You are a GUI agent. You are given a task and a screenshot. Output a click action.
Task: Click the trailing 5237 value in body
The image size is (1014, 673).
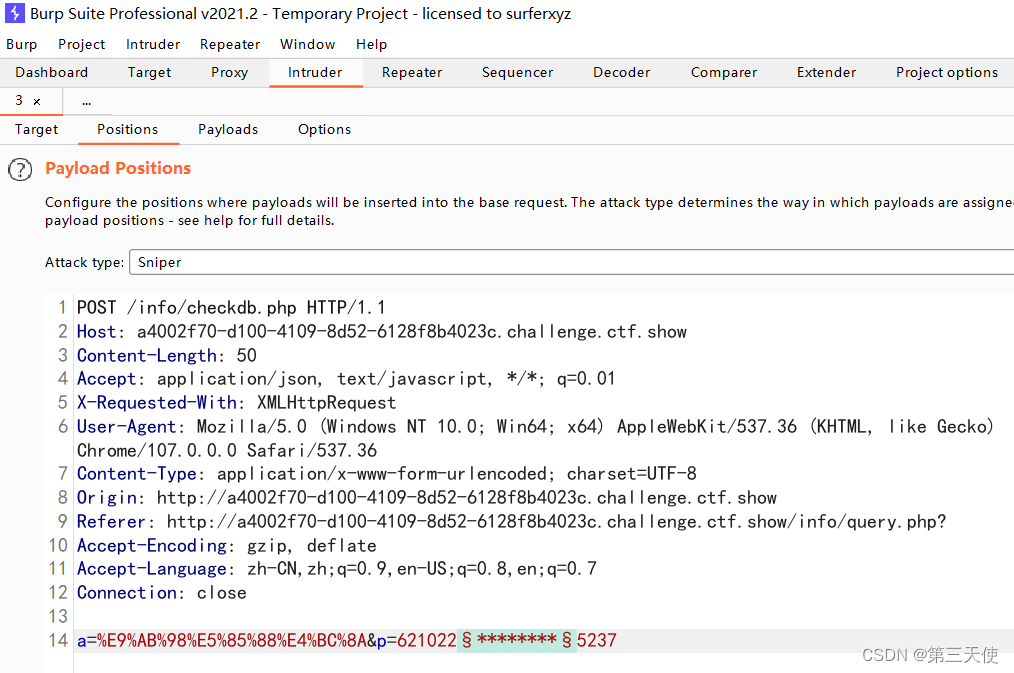(596, 641)
